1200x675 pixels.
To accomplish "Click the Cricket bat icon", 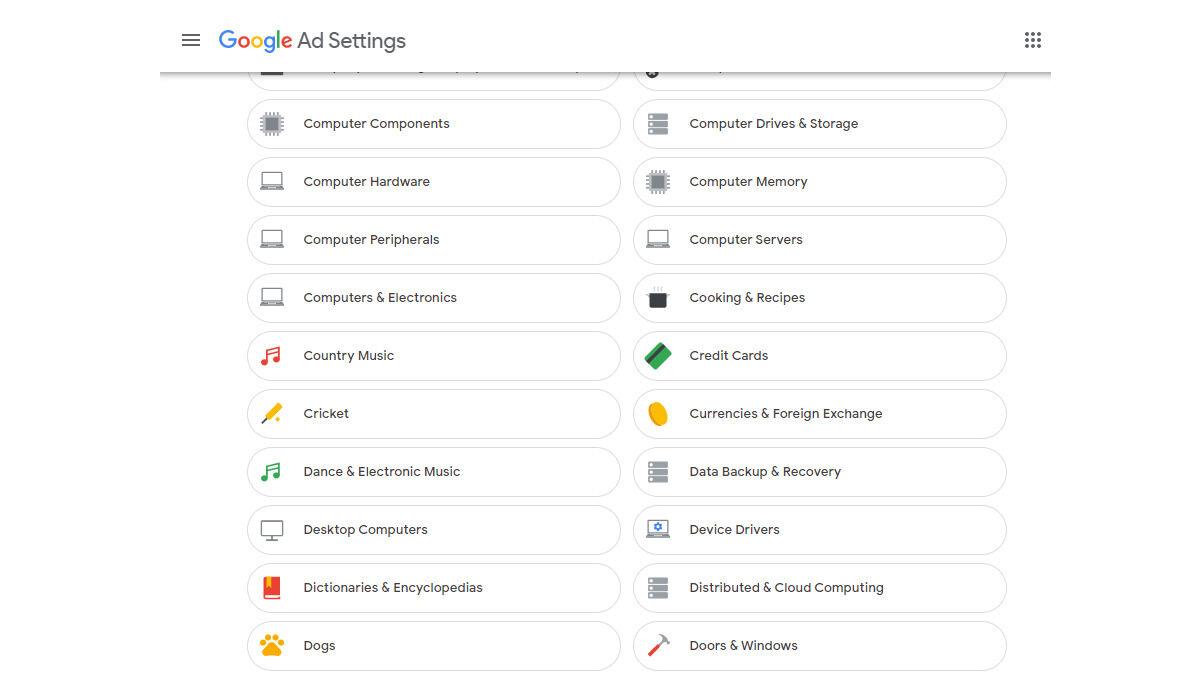I will click(271, 414).
